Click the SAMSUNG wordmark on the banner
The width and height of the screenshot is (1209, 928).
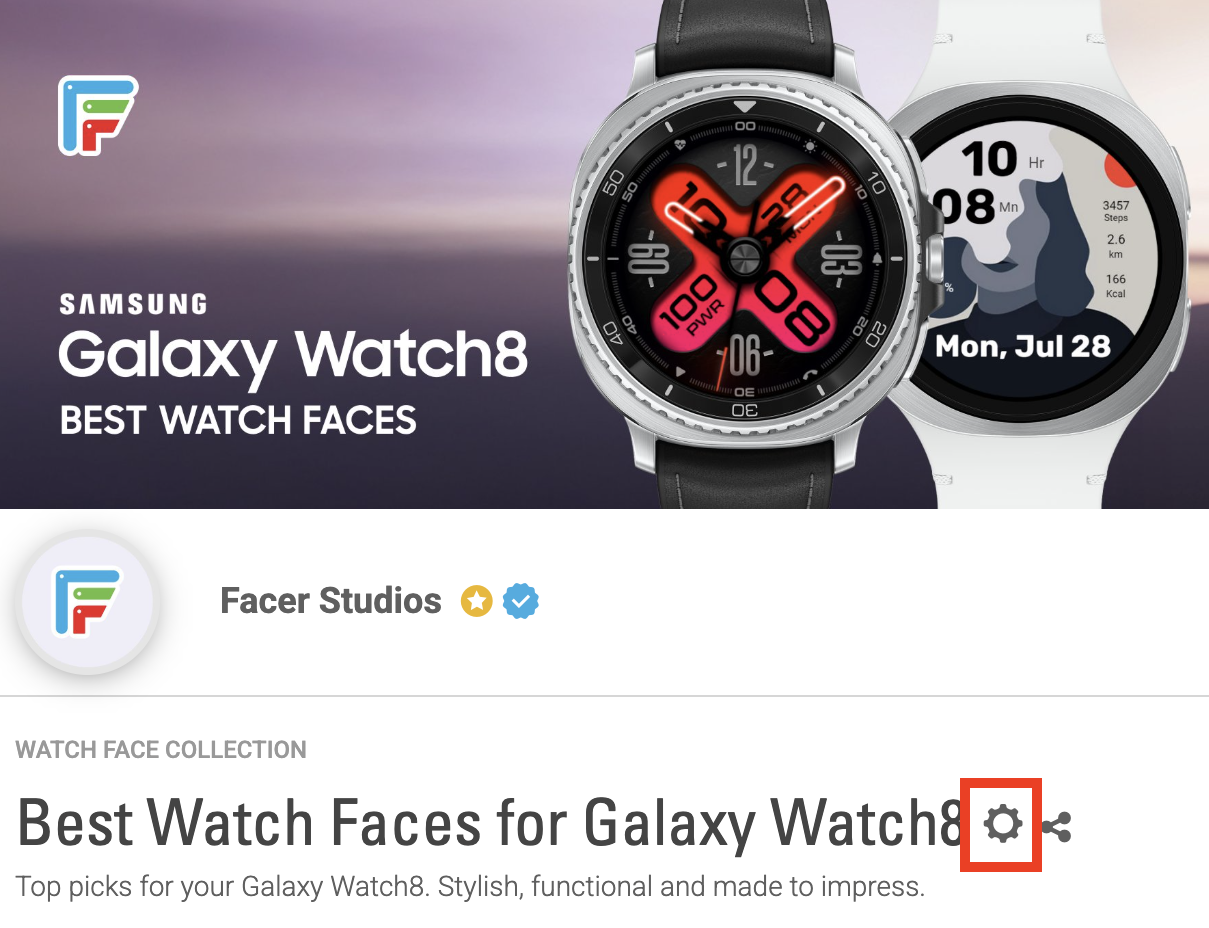pyautogui.click(x=133, y=304)
